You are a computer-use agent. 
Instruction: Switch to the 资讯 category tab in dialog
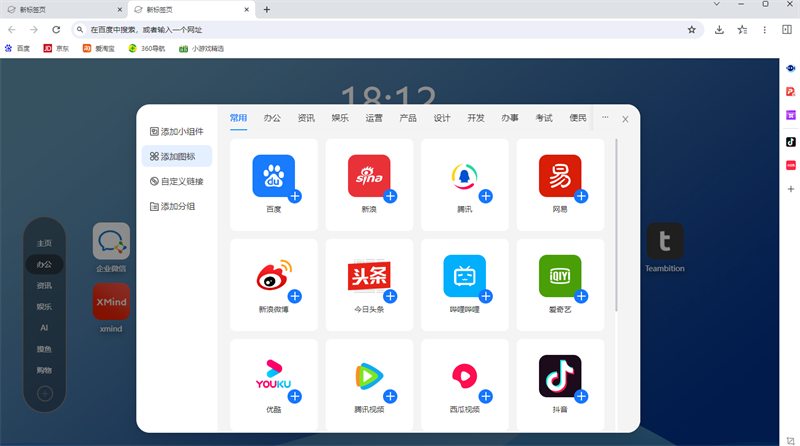[x=306, y=118]
